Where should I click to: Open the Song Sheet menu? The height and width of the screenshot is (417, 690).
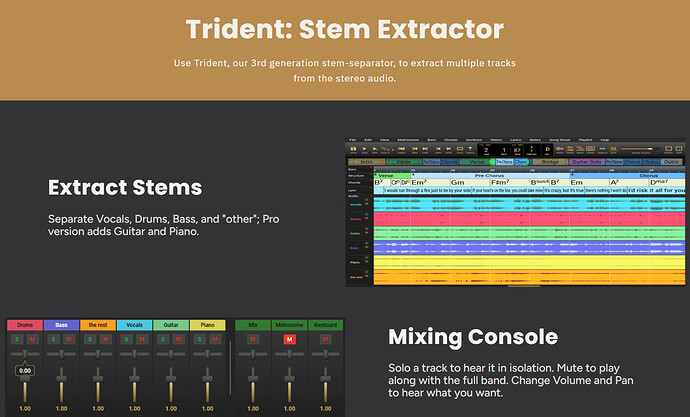pos(560,140)
